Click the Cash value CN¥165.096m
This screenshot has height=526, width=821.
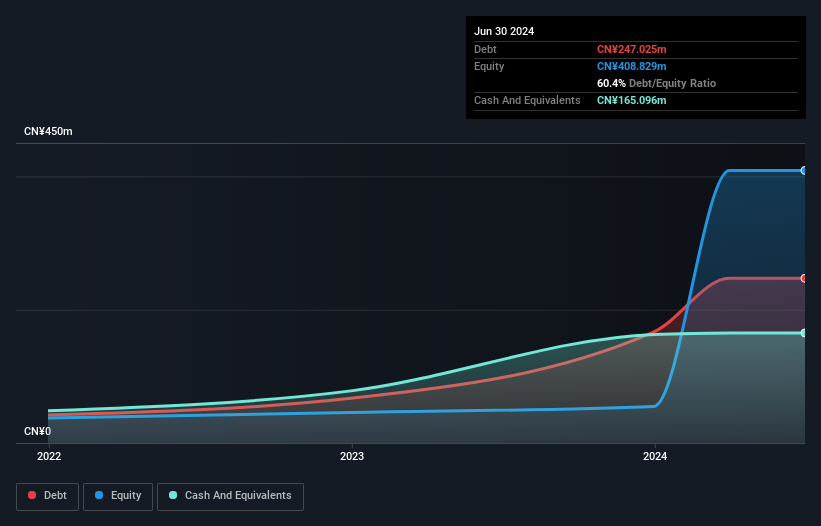pyautogui.click(x=631, y=100)
